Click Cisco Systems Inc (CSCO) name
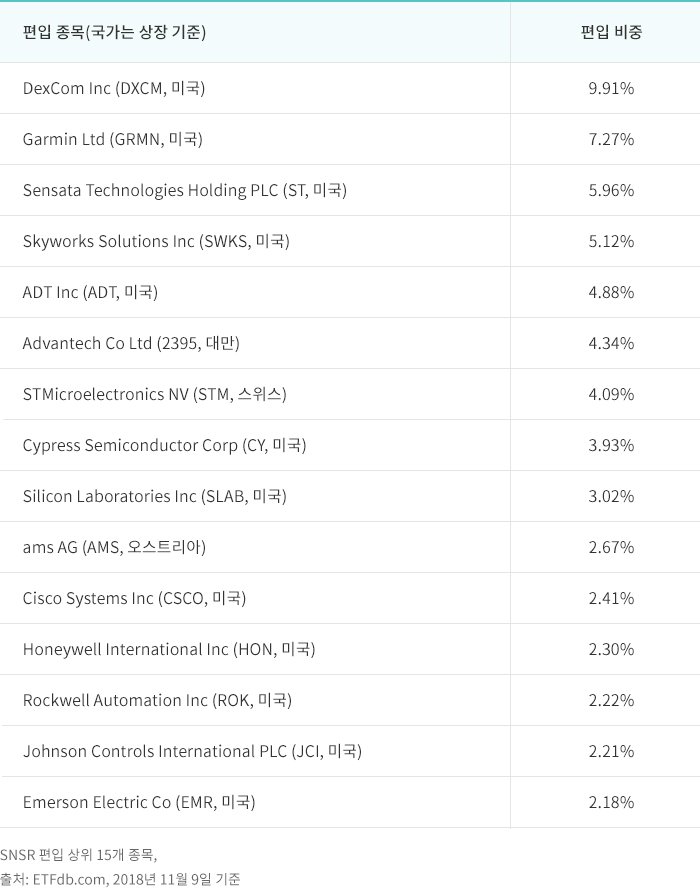The image size is (700, 890). [134, 598]
